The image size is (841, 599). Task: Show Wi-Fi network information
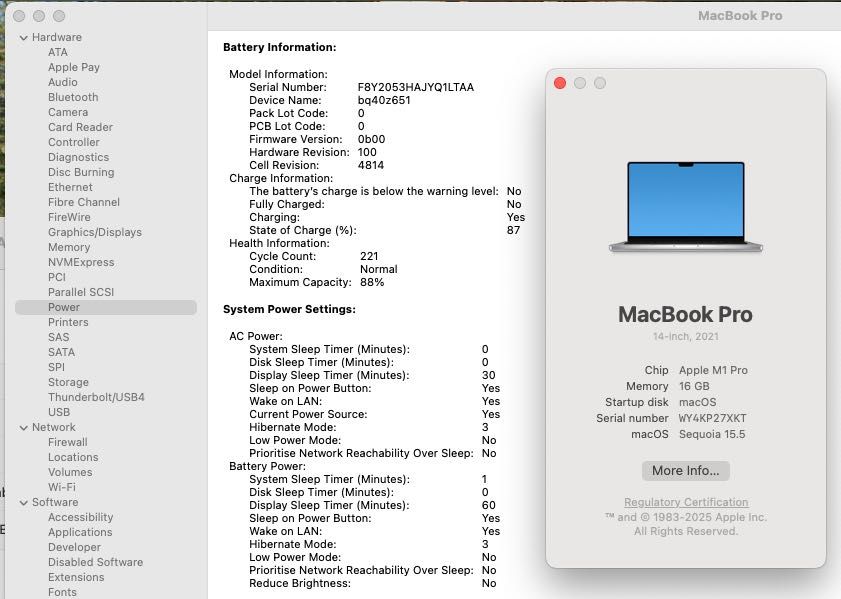62,487
